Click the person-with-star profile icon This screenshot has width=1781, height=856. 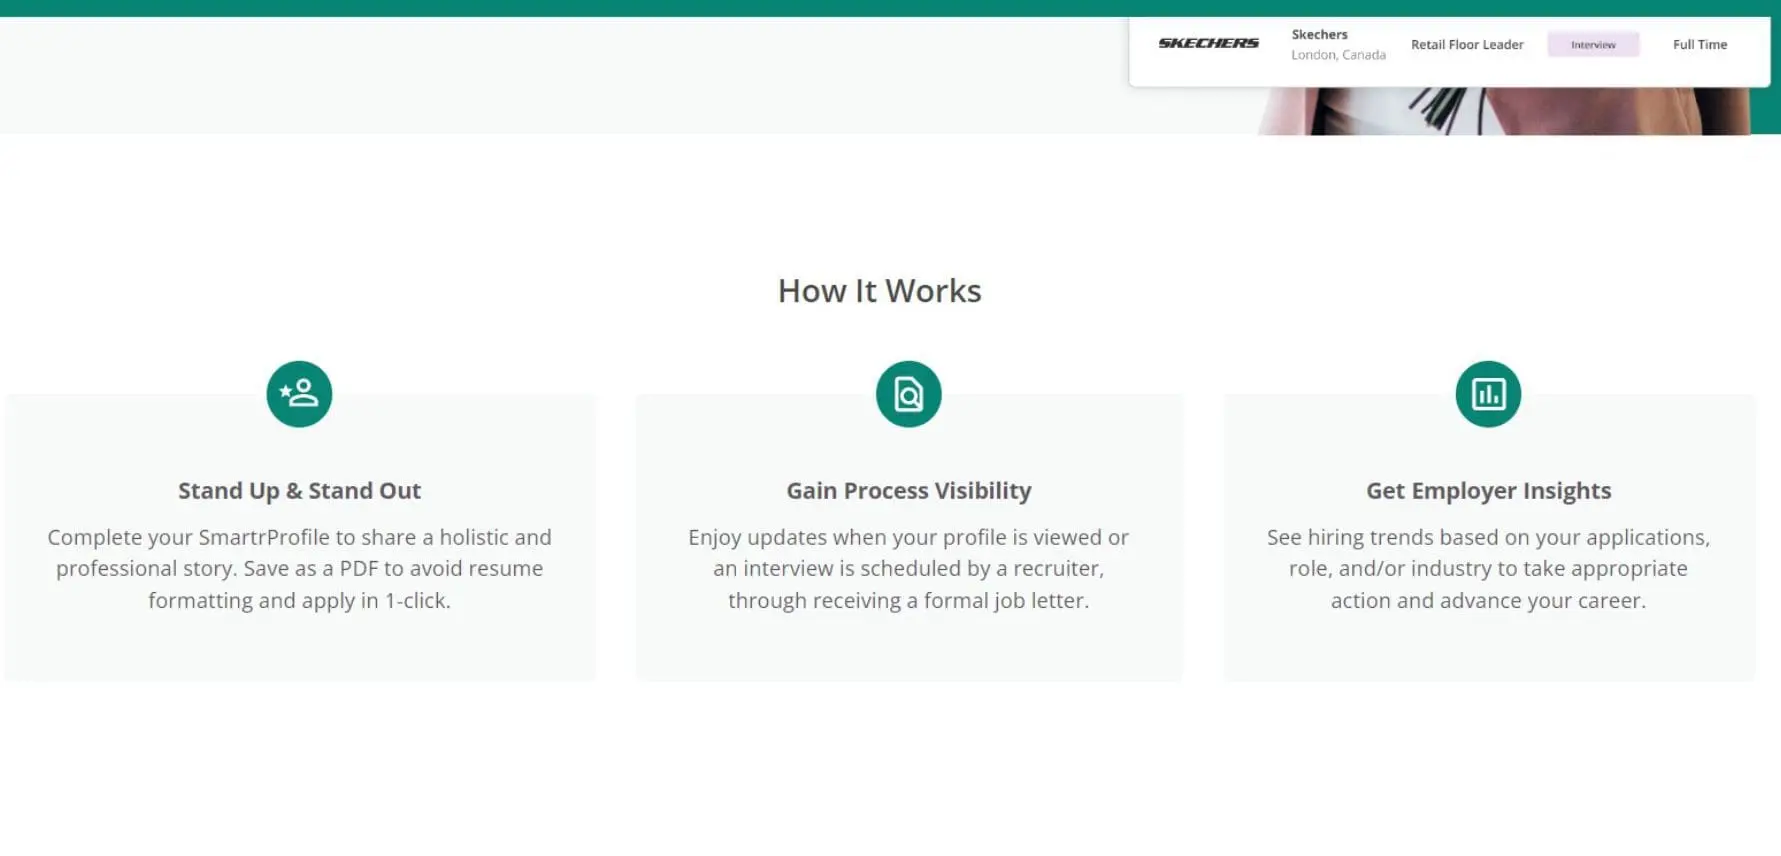click(299, 394)
